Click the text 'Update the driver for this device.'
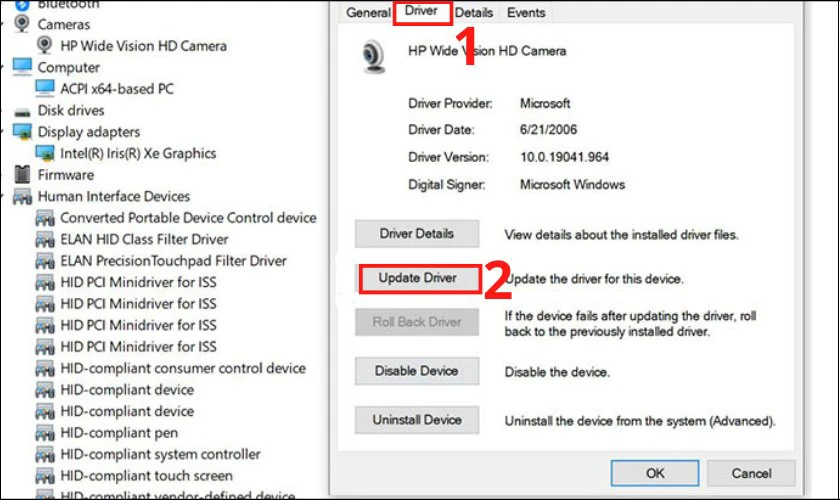Image resolution: width=840 pixels, height=500 pixels. (x=594, y=279)
